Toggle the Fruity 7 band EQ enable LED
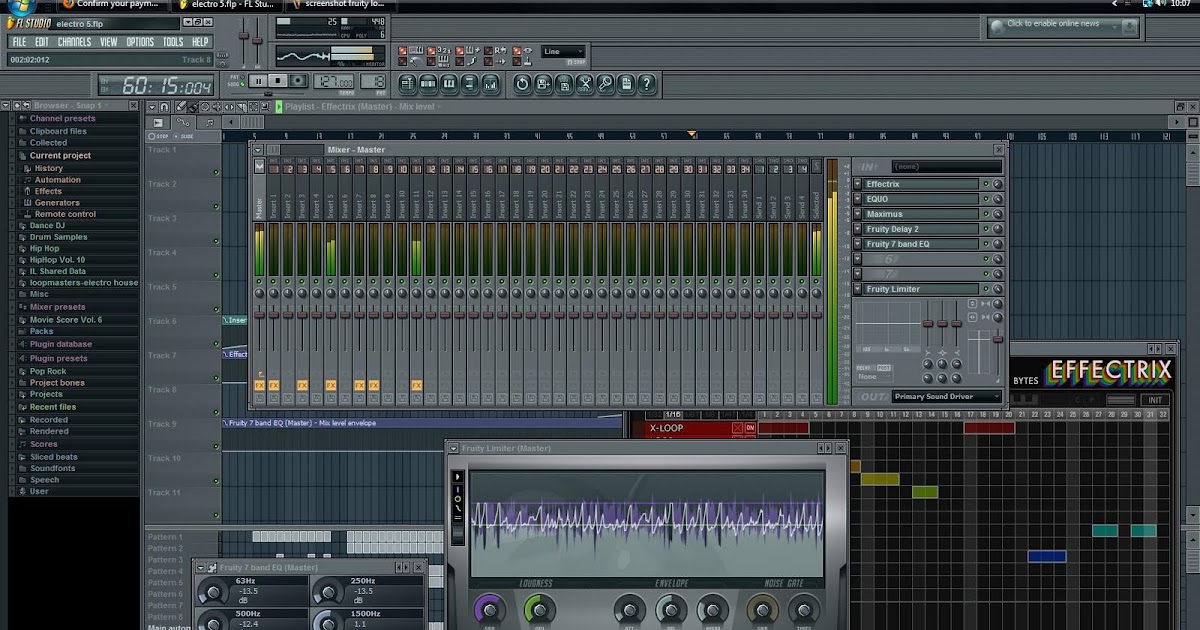This screenshot has height=630, width=1200. click(x=986, y=244)
